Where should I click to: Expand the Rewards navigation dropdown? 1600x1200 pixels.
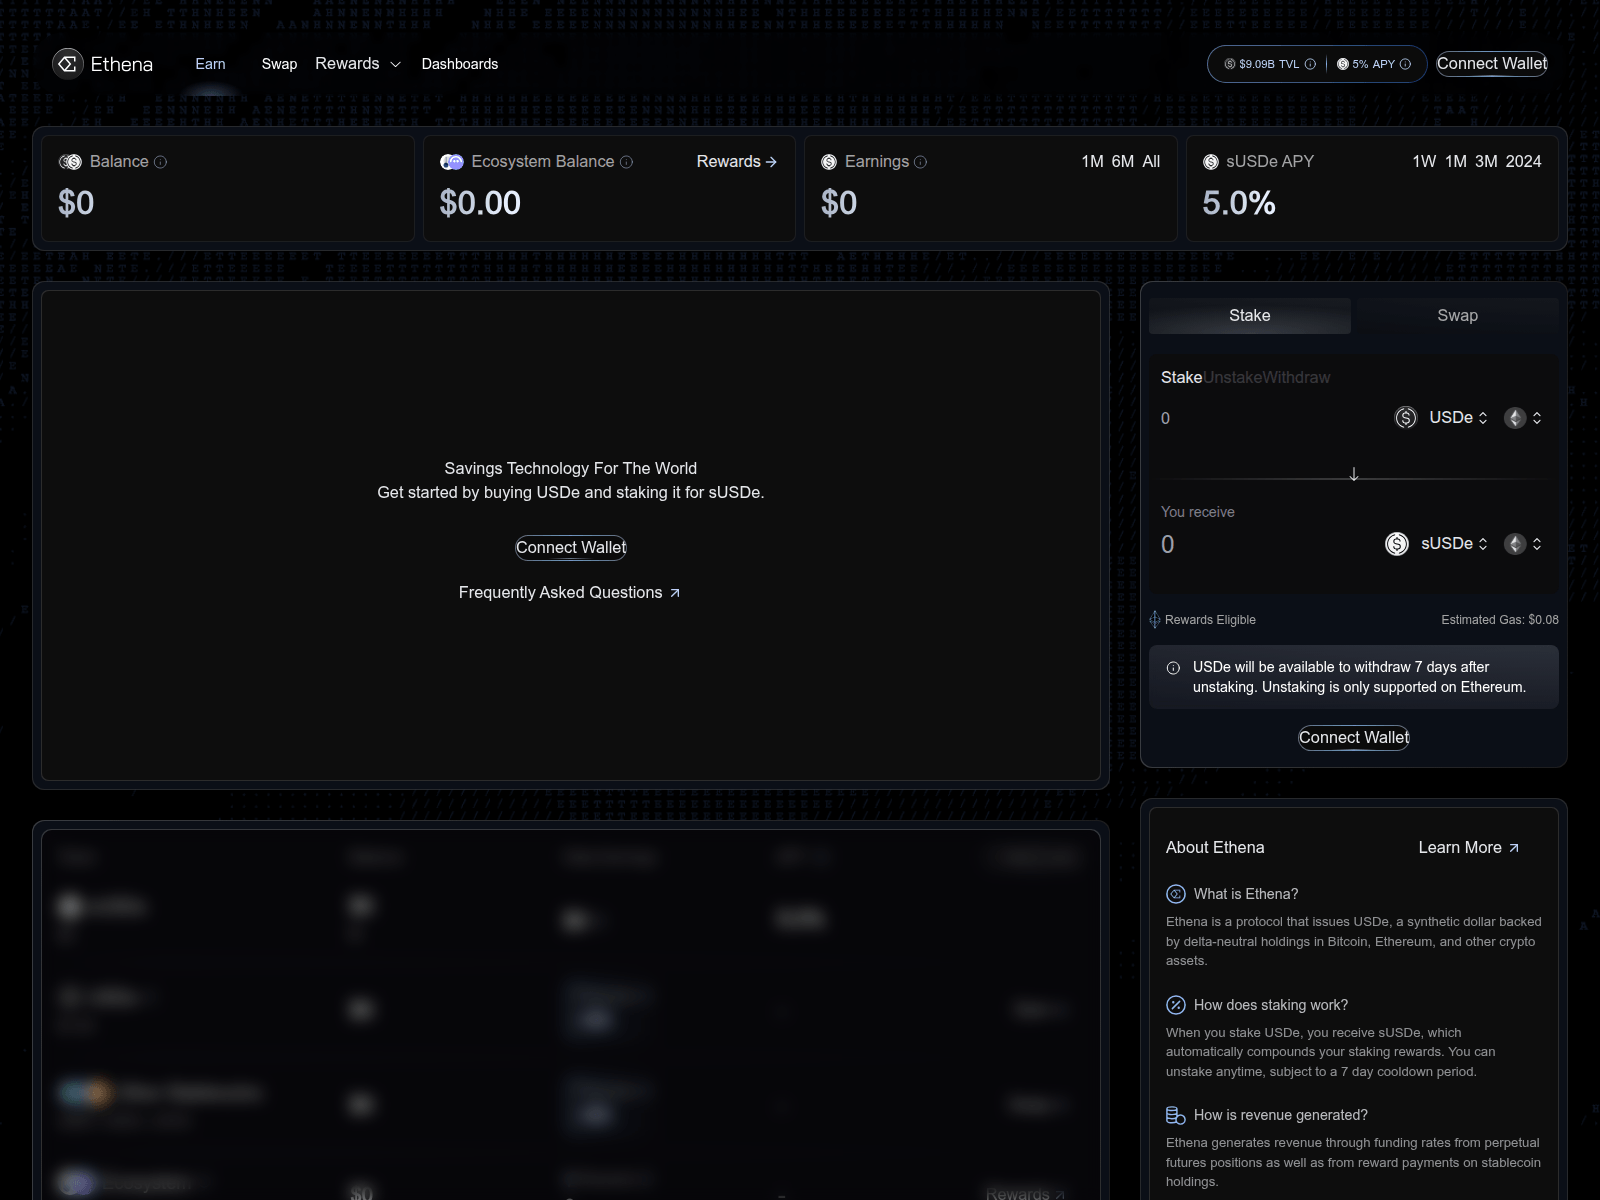tap(357, 63)
